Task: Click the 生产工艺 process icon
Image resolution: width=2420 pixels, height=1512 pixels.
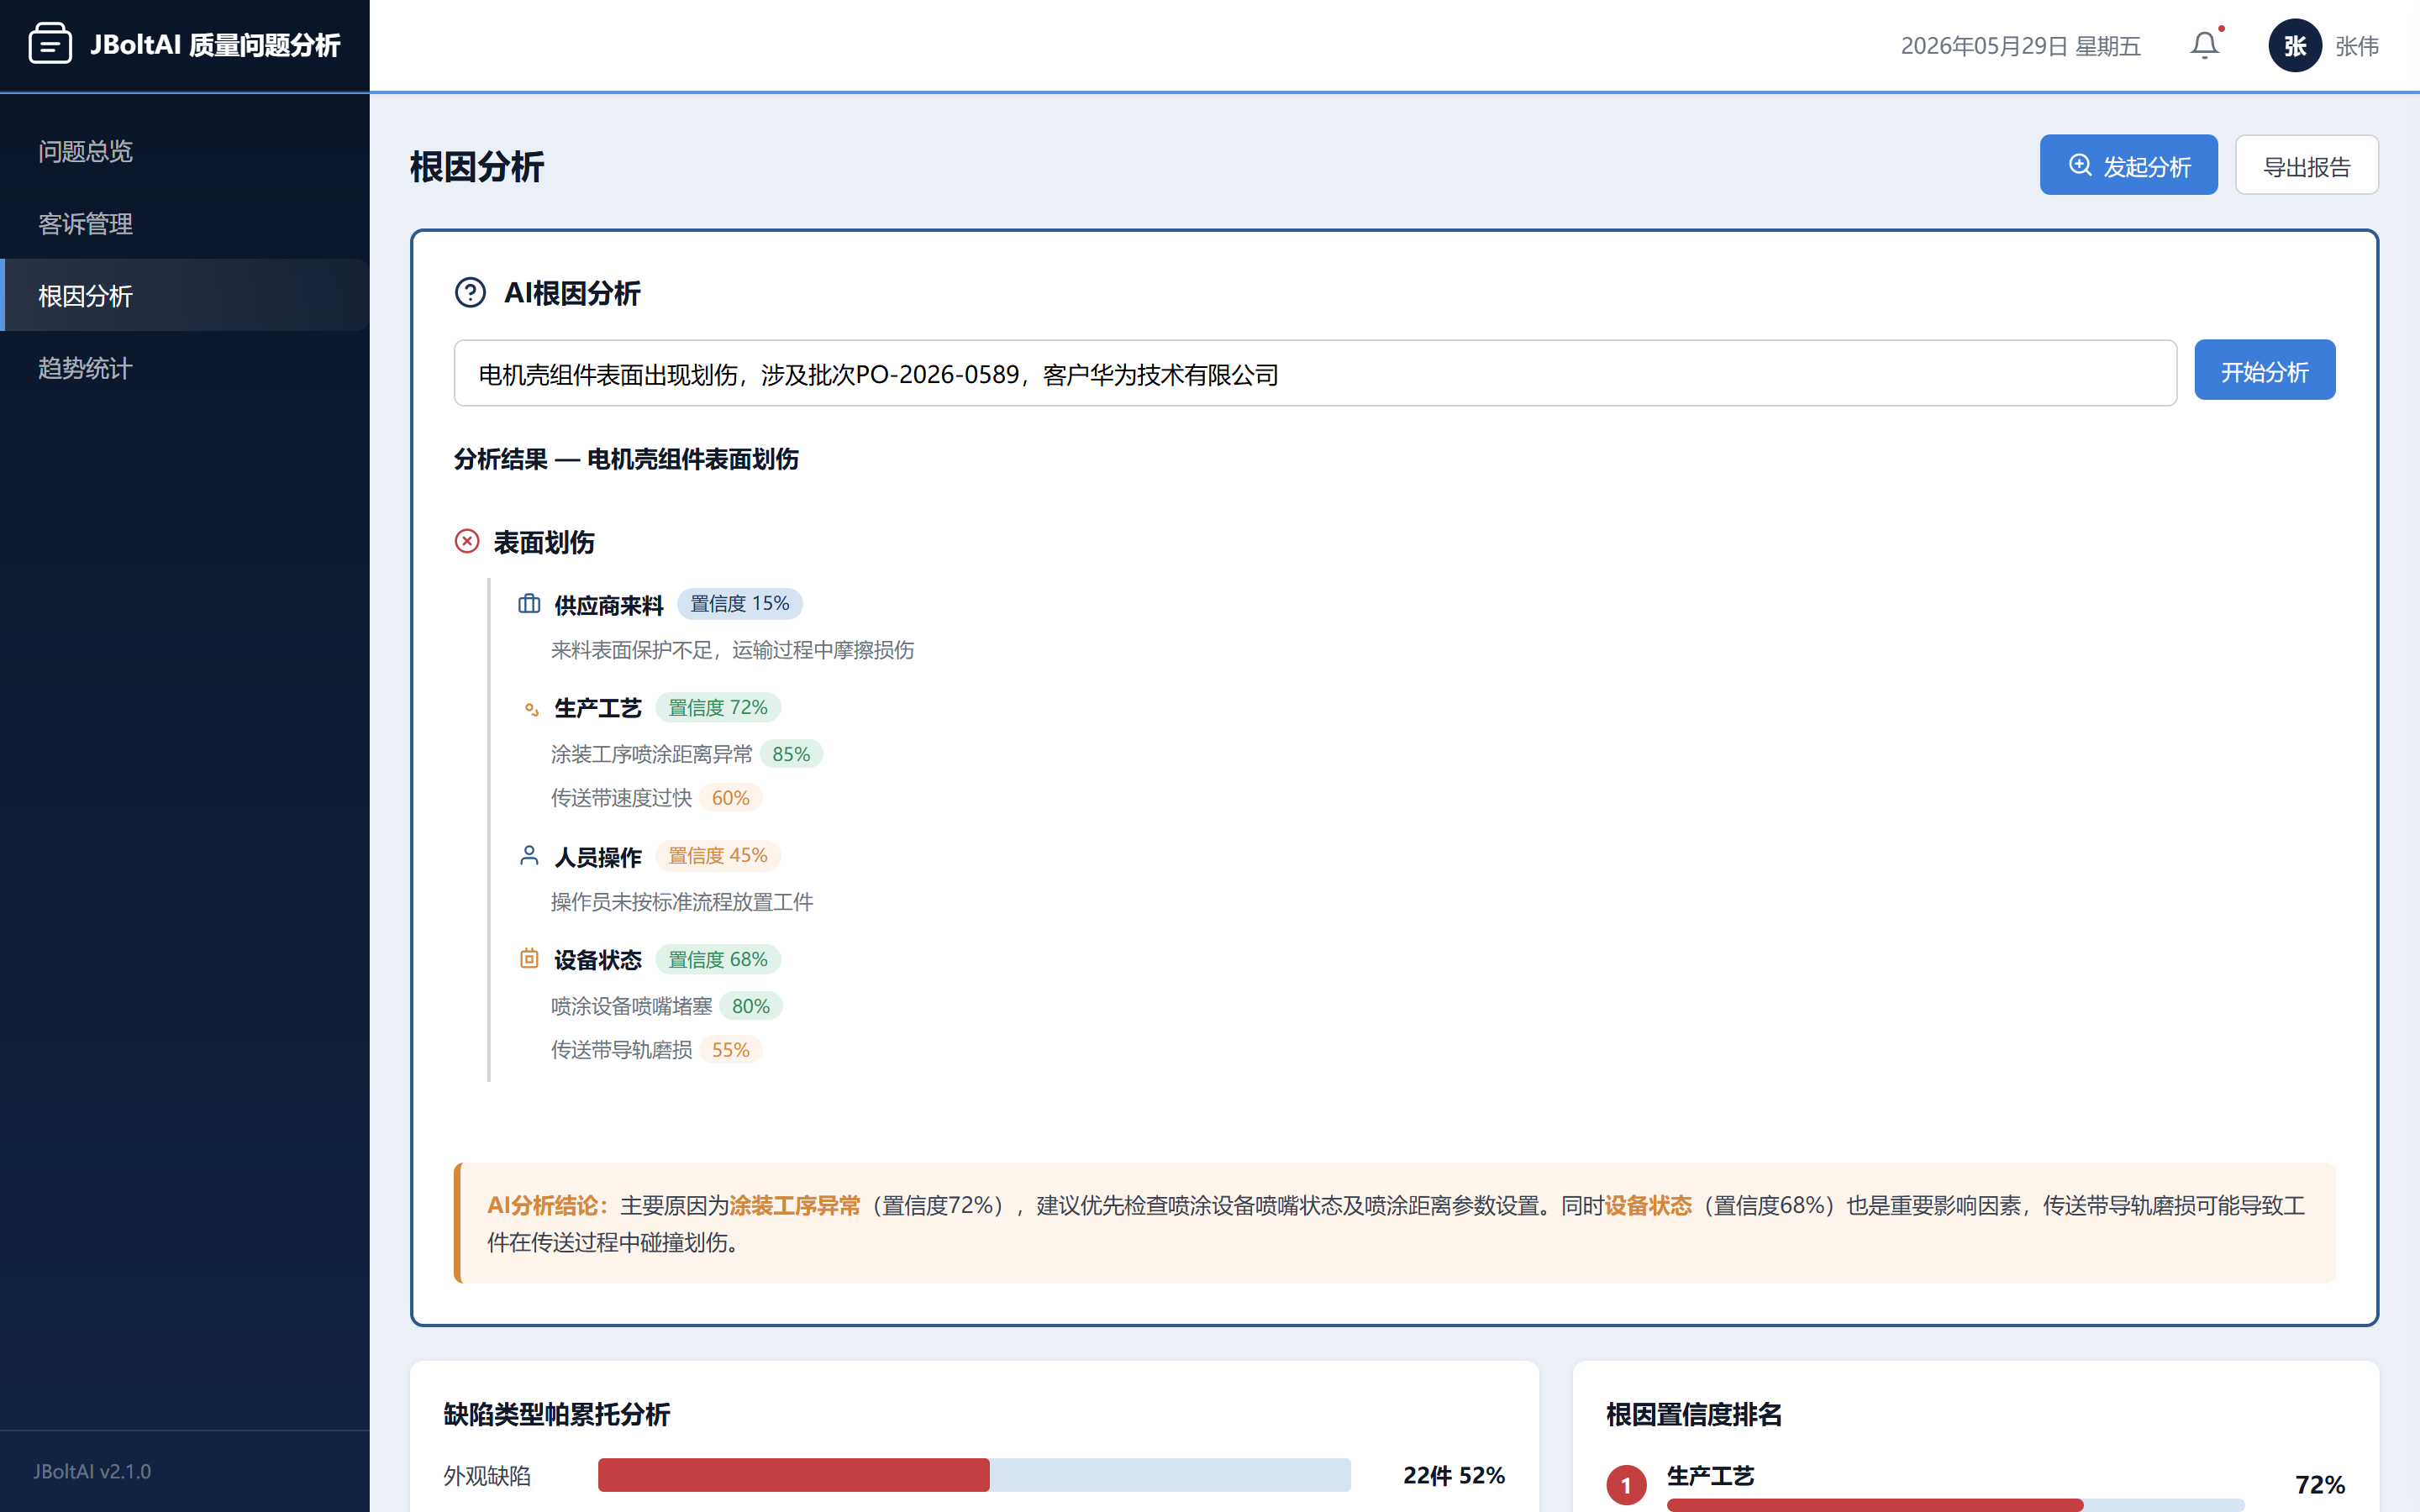Action: (x=531, y=709)
